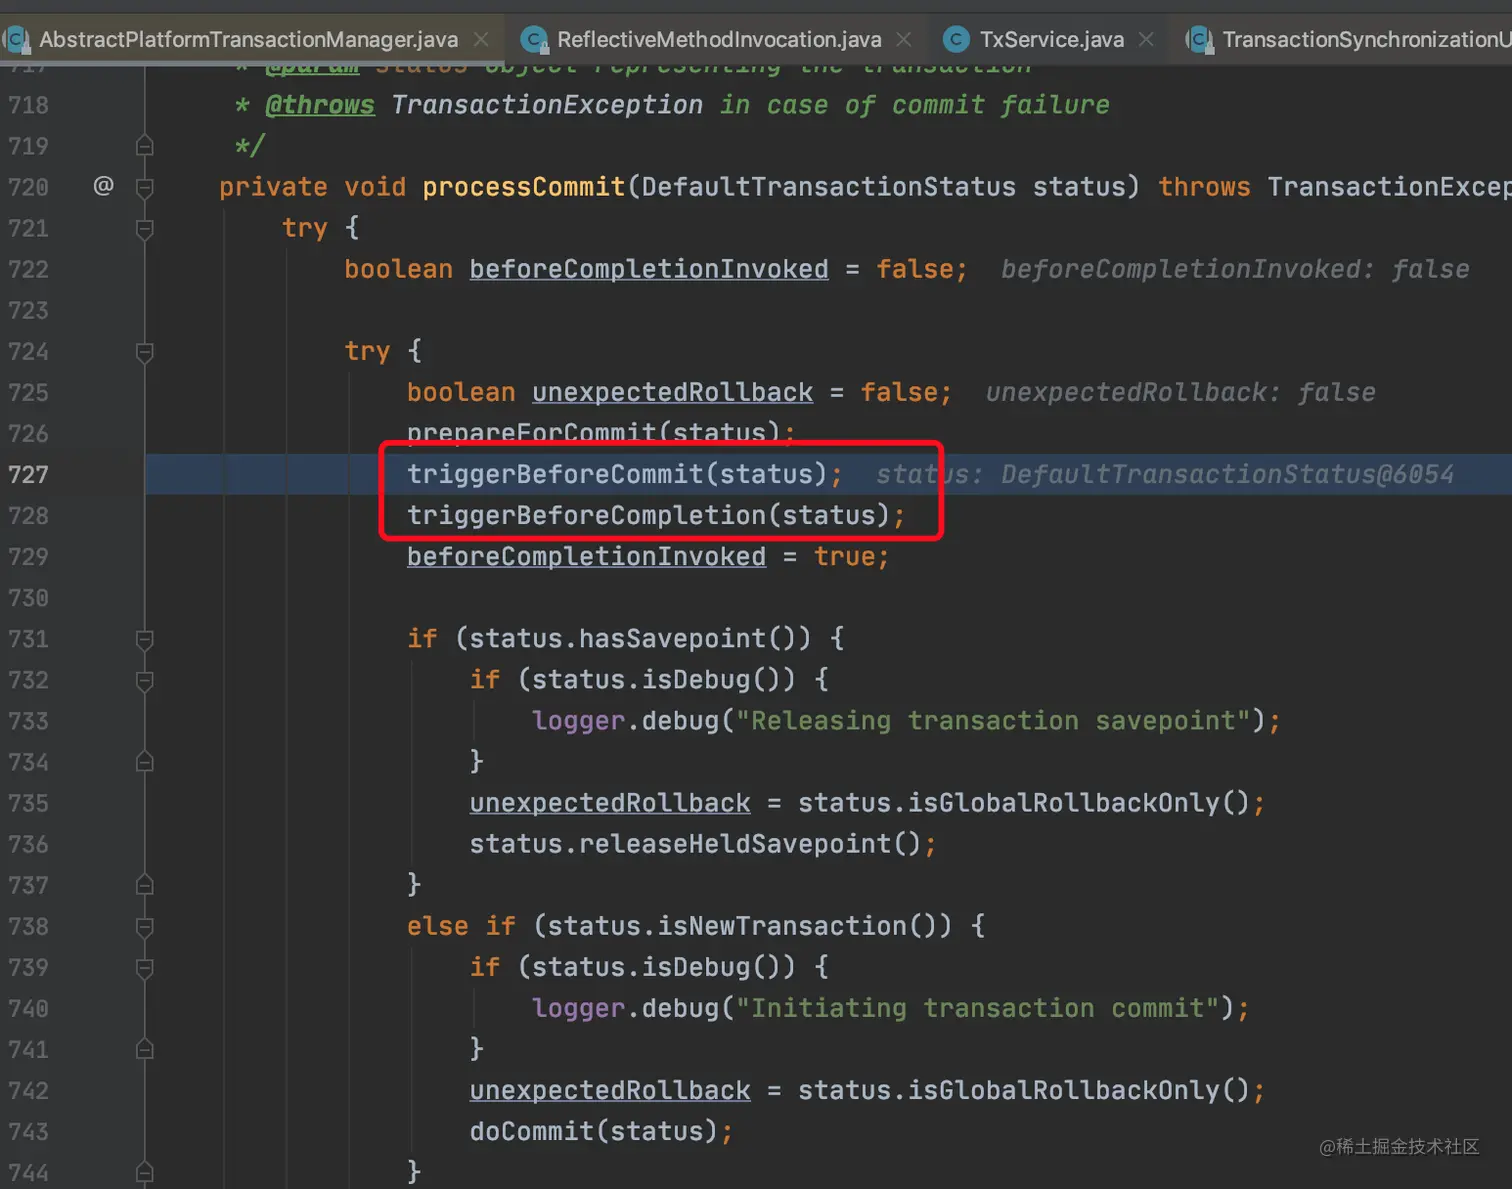Screen dimensions: 1512x1189
Task: Click line number 722 in the gutter
Action: (x=28, y=269)
